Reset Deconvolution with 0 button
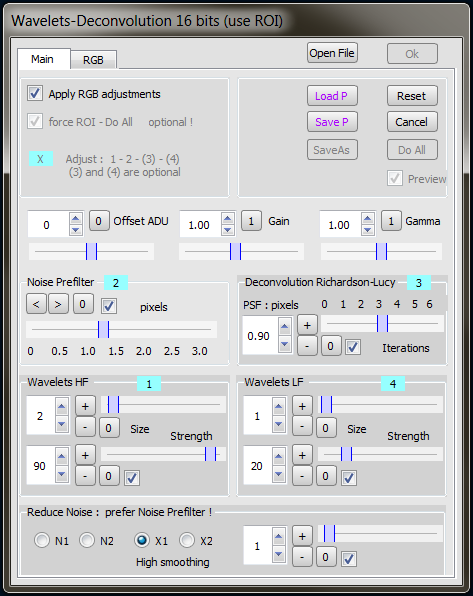The height and width of the screenshot is (596, 473). pyautogui.click(x=331, y=346)
